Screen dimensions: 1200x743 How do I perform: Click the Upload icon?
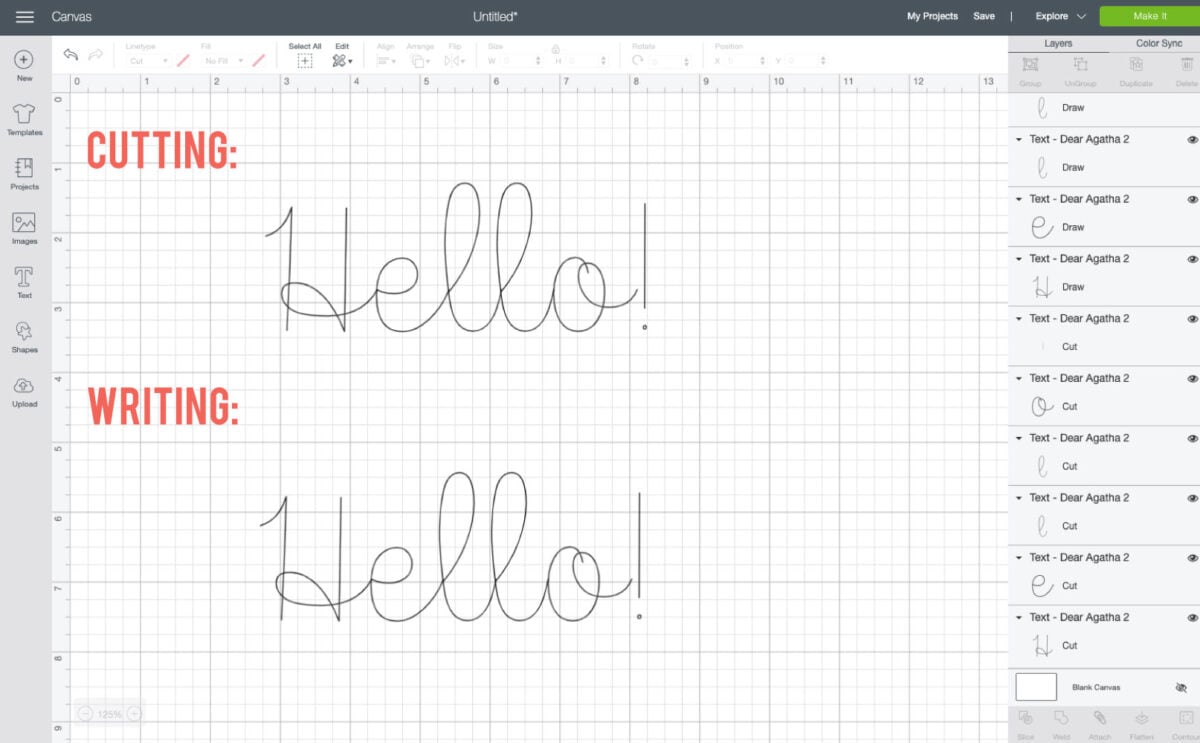pos(24,386)
